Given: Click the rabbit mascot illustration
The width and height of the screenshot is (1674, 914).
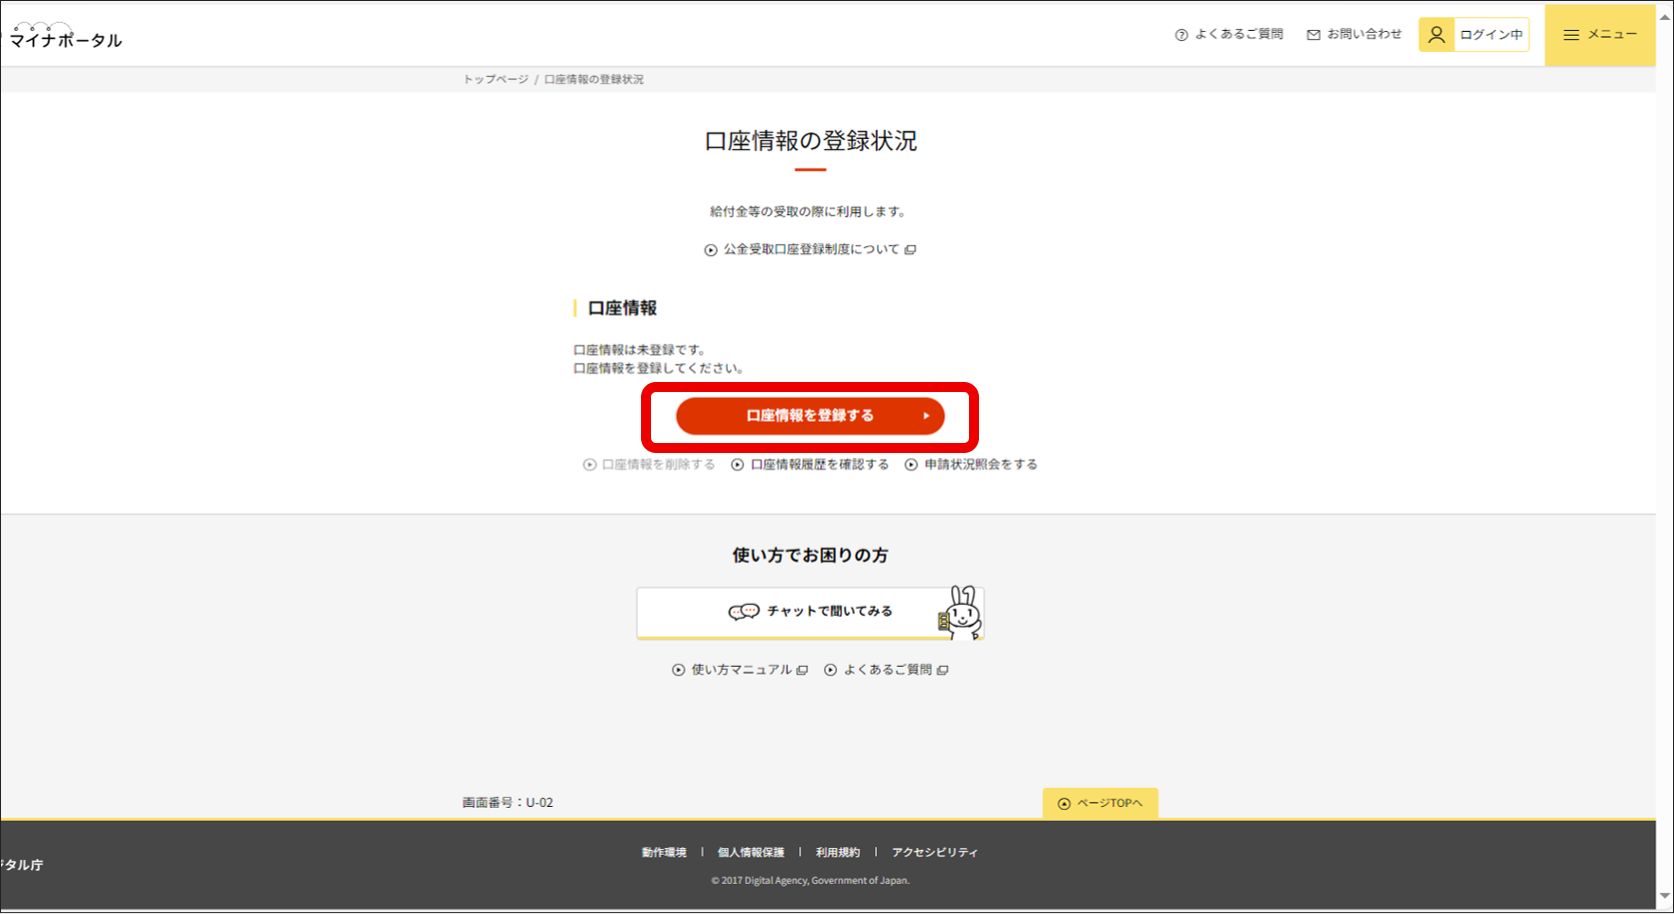Looking at the screenshot, I should 960,610.
